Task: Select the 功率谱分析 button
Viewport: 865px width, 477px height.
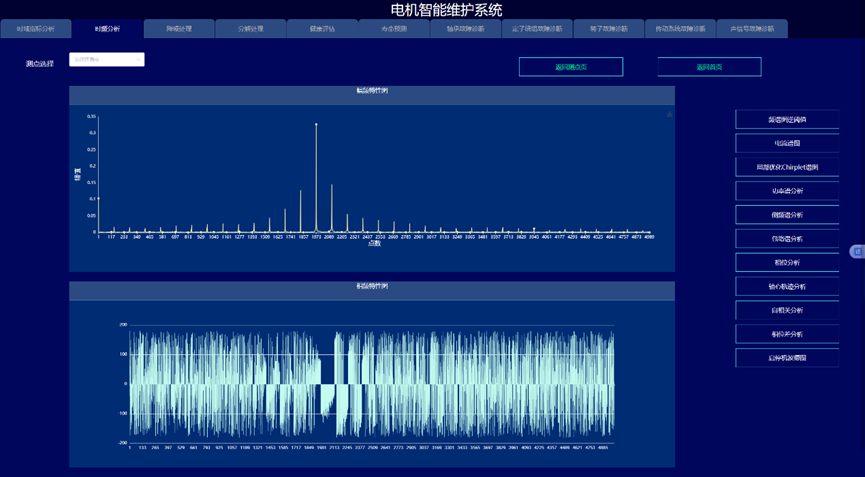Action: pos(787,191)
